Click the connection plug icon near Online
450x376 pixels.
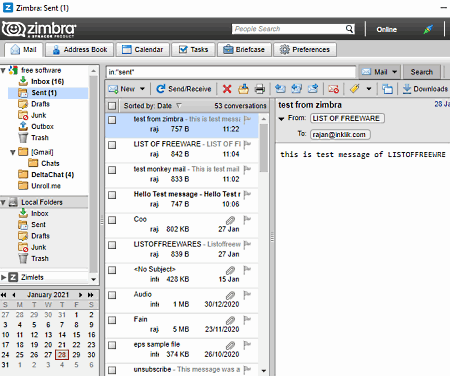tap(428, 29)
